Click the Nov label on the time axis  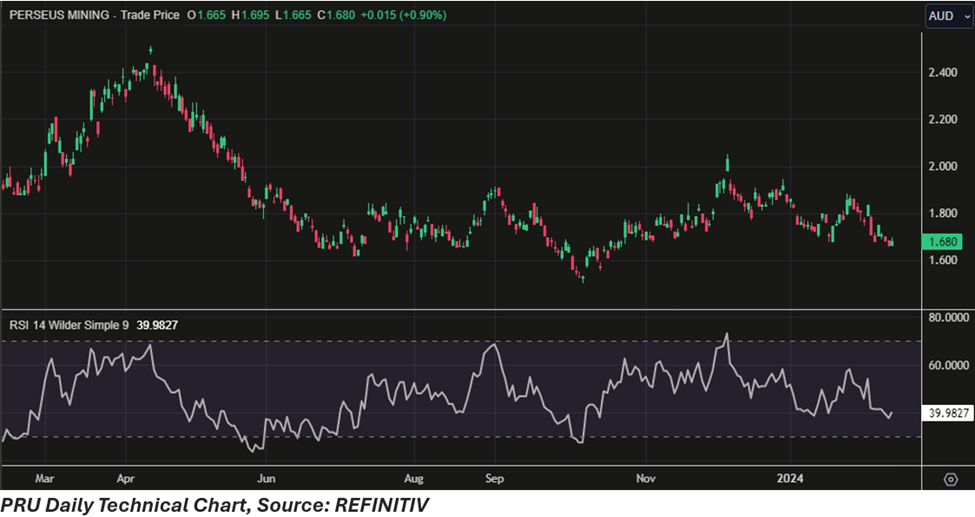coord(645,478)
